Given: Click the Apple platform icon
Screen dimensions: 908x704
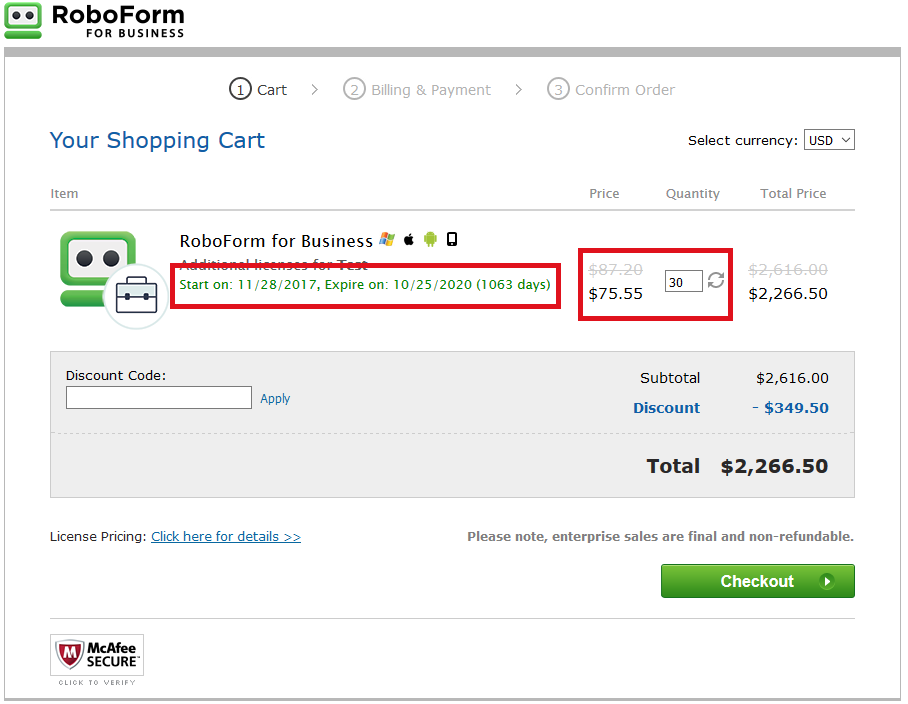Looking at the screenshot, I should [x=409, y=239].
